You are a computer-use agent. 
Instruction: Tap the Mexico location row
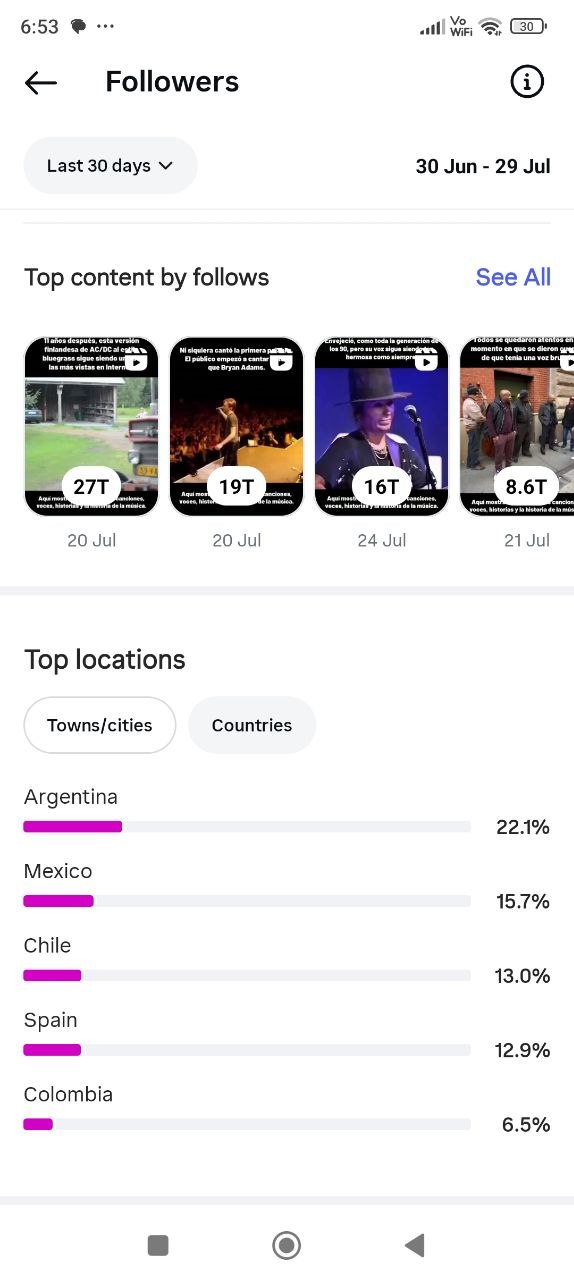coord(287,887)
